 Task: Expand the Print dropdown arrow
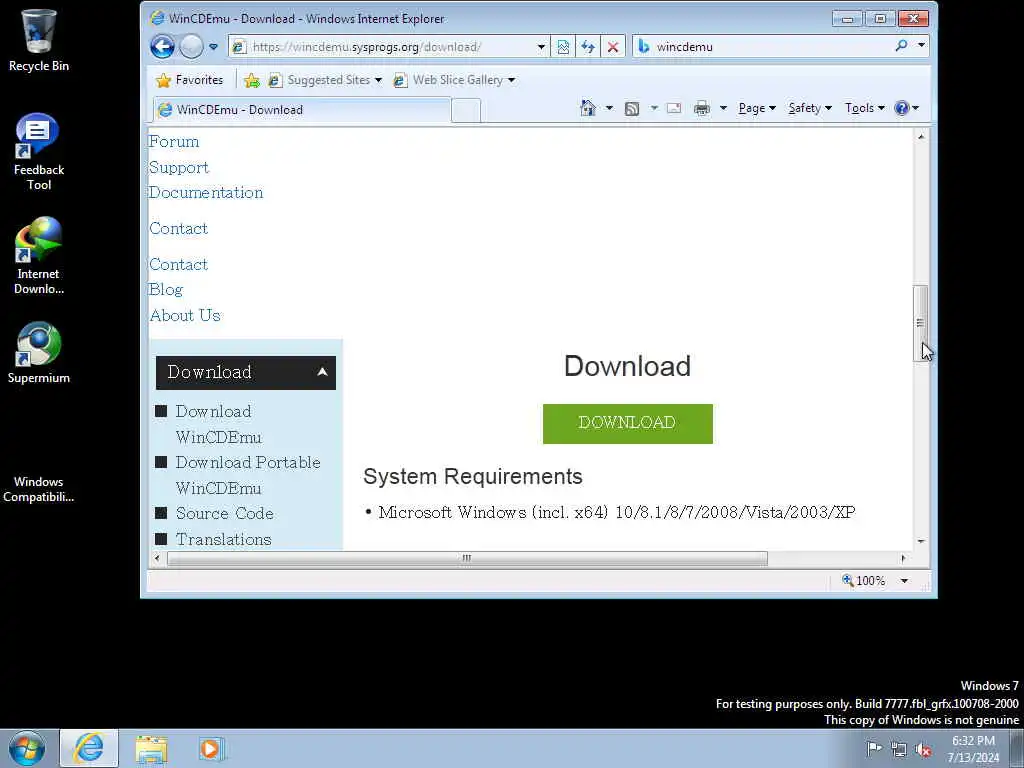pyautogui.click(x=723, y=108)
